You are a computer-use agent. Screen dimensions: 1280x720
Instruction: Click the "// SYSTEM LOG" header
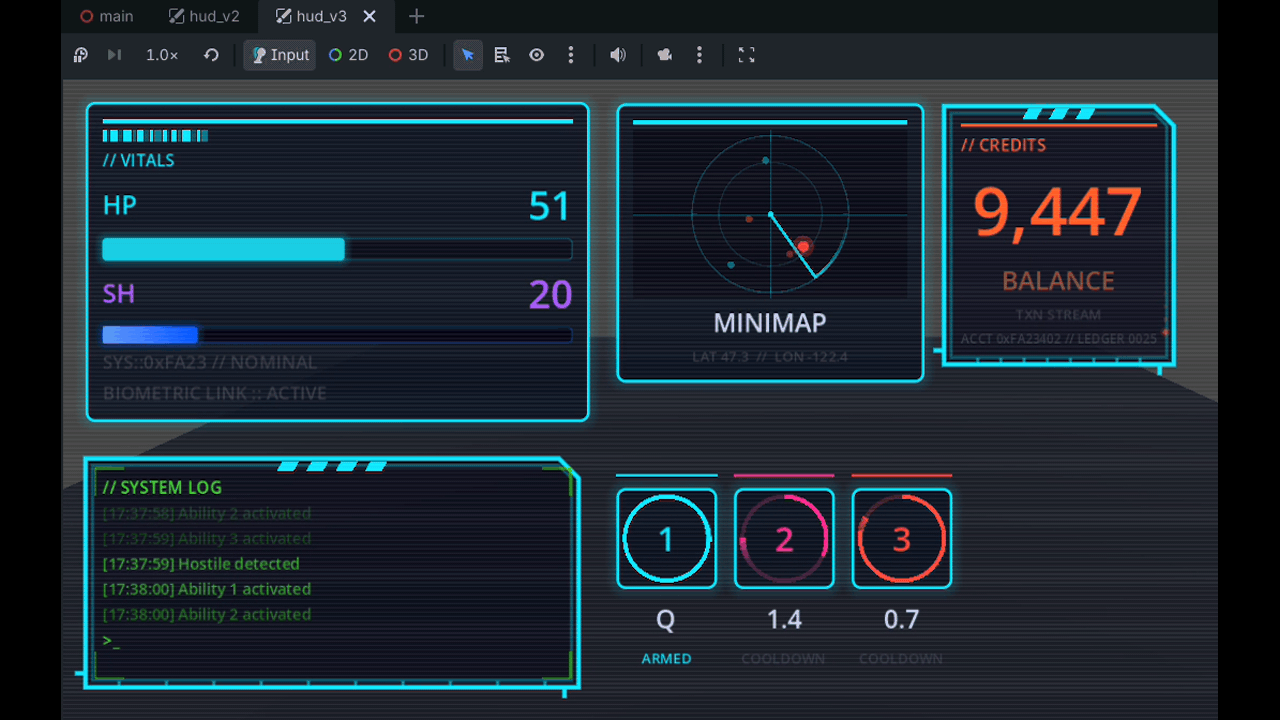point(162,488)
